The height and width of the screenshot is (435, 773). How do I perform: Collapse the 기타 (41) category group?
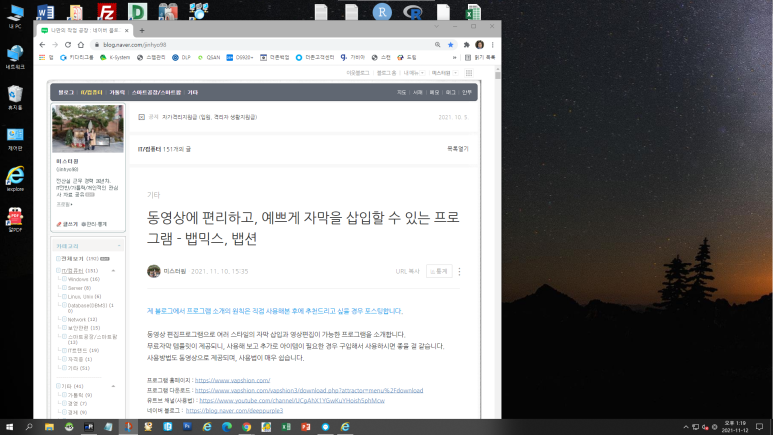tap(113, 387)
